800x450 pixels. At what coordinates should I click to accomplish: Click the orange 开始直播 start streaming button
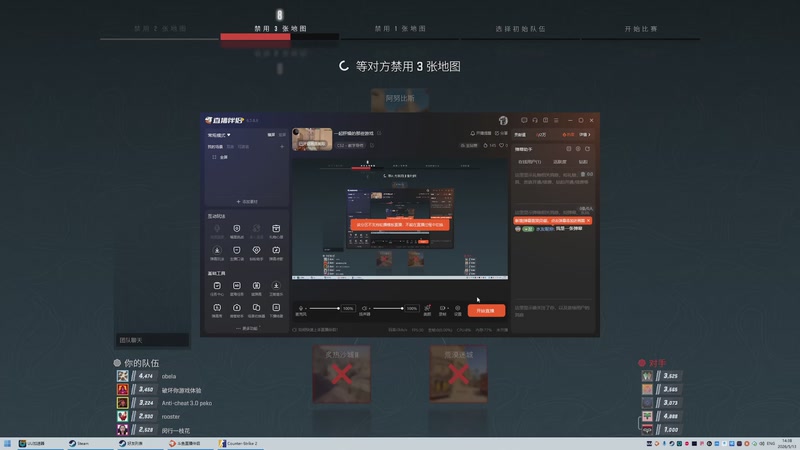click(486, 311)
